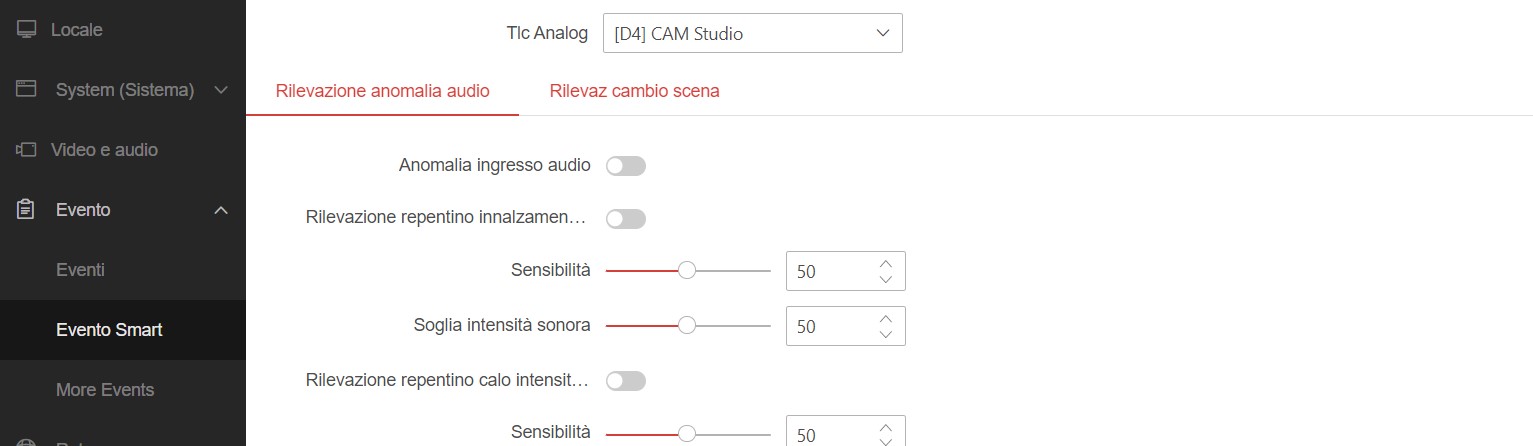The height and width of the screenshot is (446, 1533).
Task: Increase the first Sensibilità value with the up arrow
Action: click(885, 264)
